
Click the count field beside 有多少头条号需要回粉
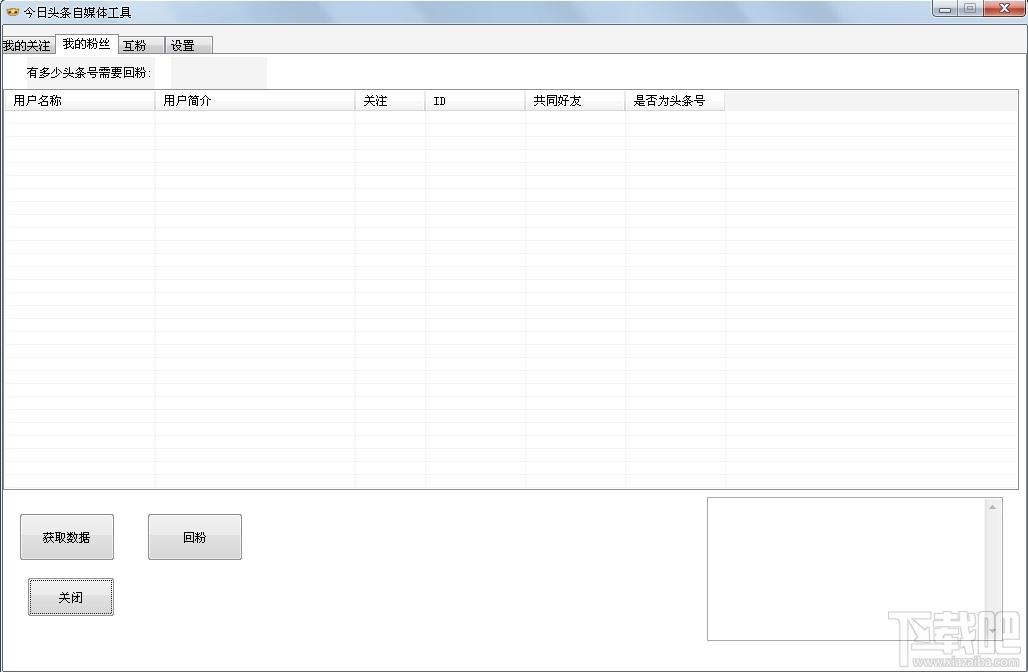pyautogui.click(x=219, y=73)
